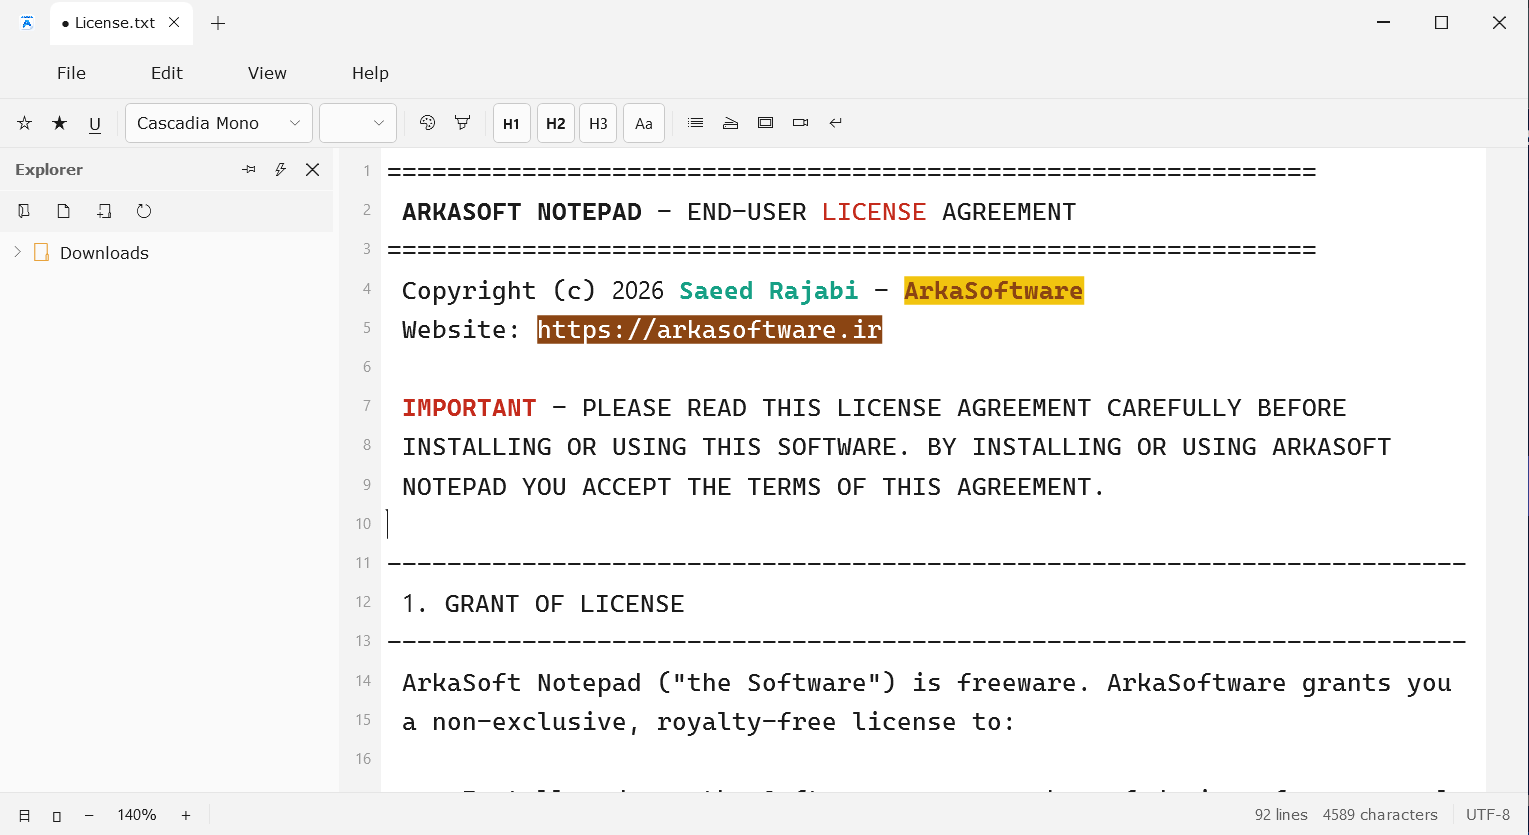
Task: Click the camera-shaped icon in toolbar
Action: (x=800, y=123)
